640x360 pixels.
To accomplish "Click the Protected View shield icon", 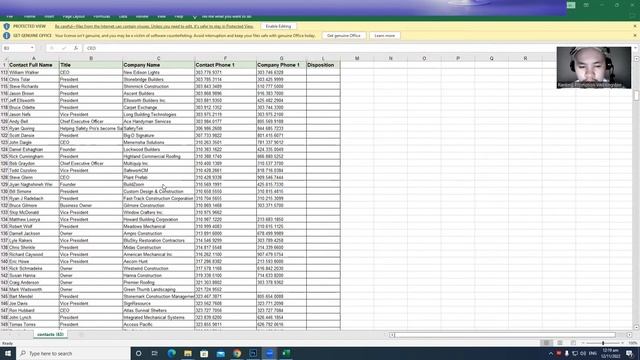I will [x=7, y=26].
